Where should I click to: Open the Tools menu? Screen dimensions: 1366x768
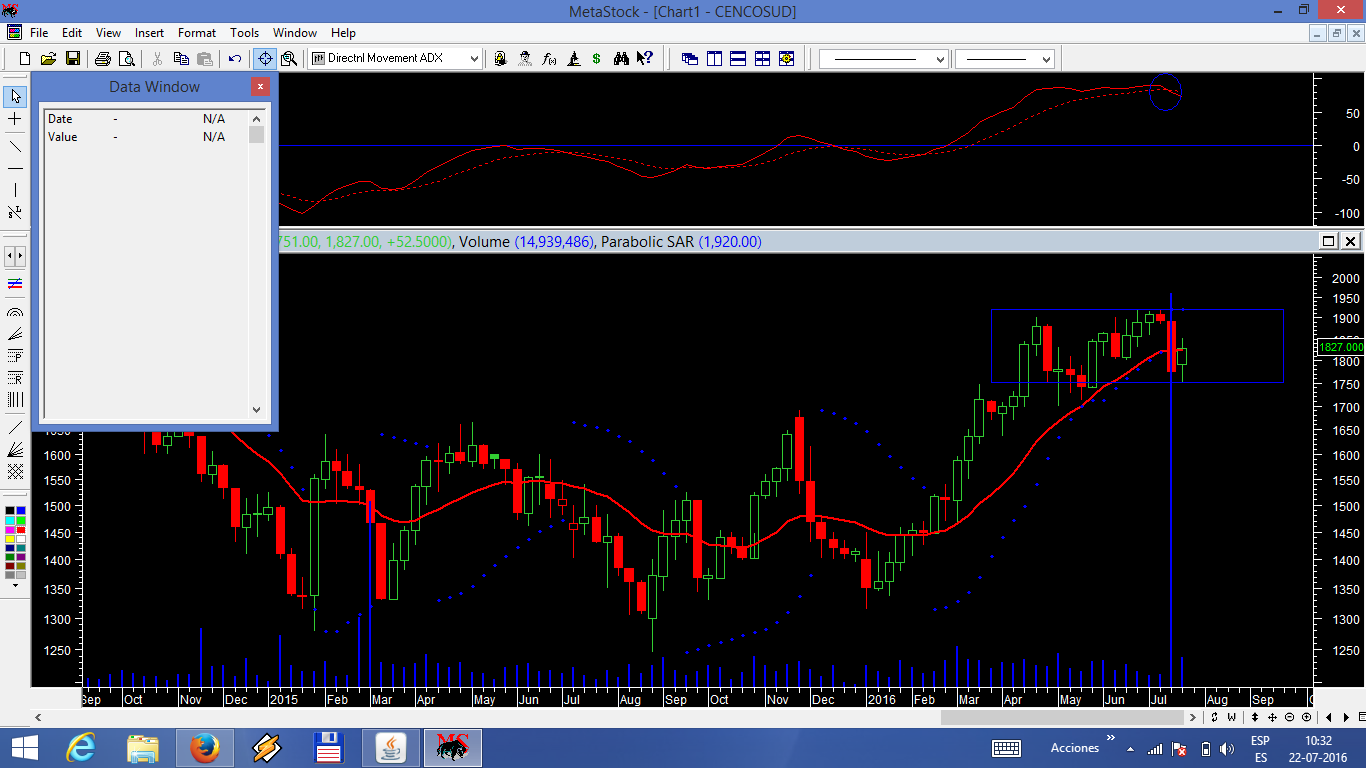245,33
